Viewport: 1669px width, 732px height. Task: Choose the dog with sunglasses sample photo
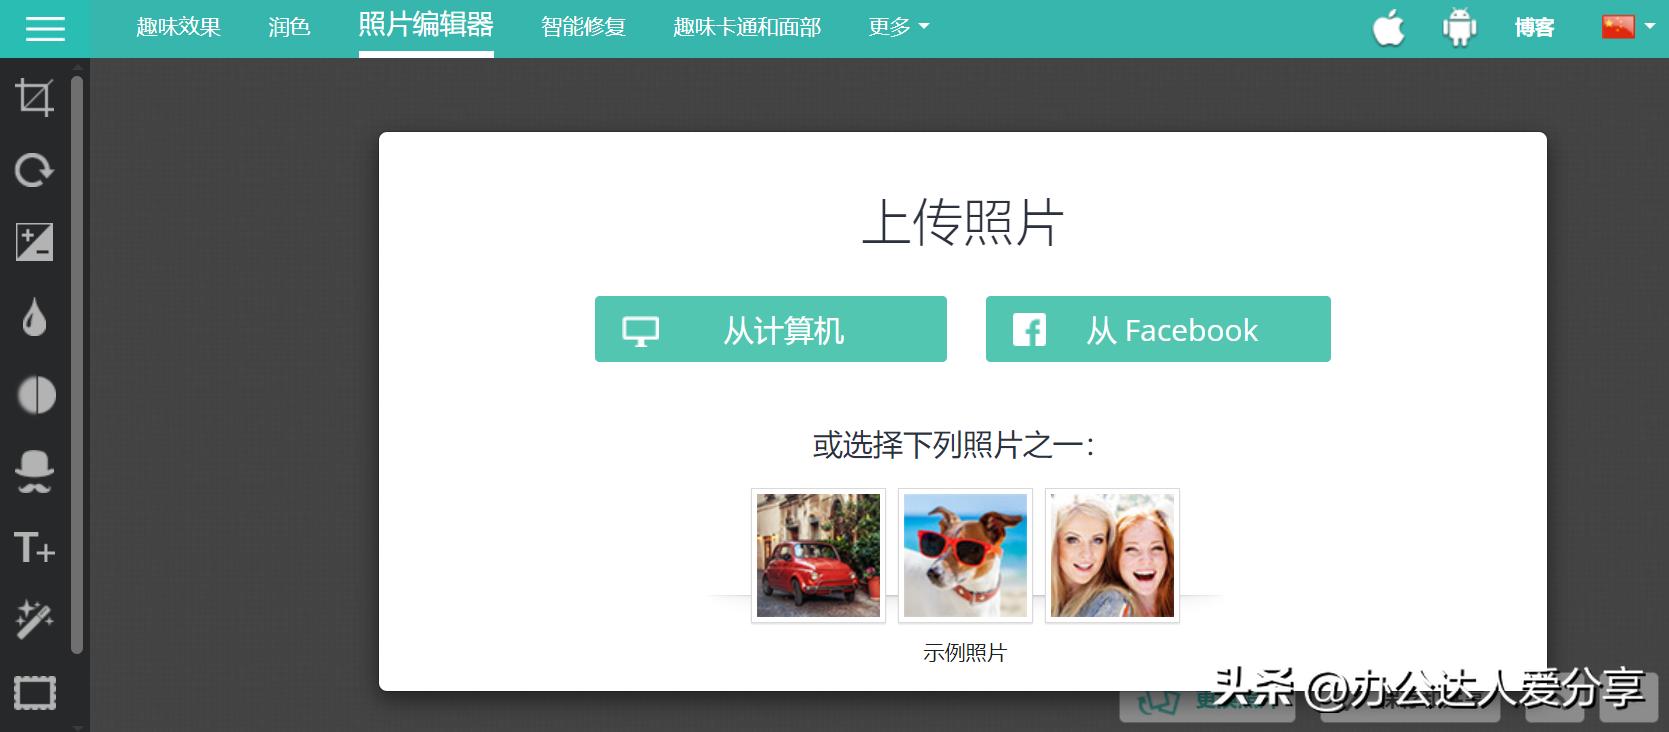click(x=965, y=556)
